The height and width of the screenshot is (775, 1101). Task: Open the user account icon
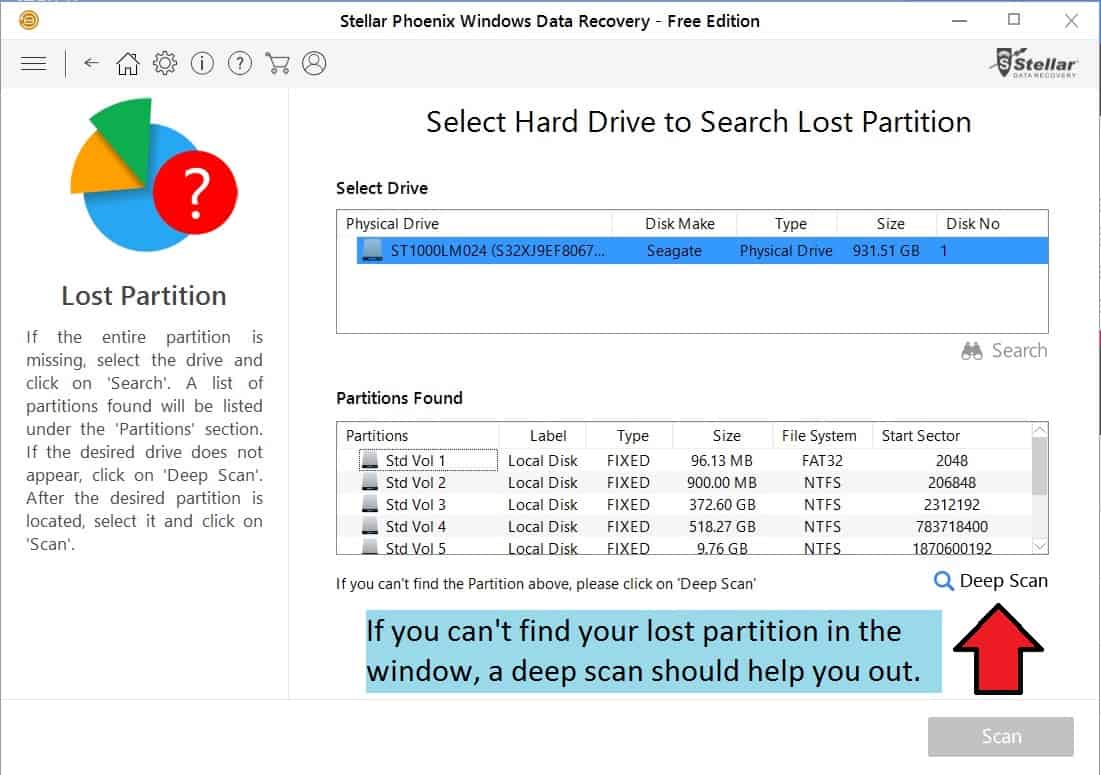click(x=314, y=63)
